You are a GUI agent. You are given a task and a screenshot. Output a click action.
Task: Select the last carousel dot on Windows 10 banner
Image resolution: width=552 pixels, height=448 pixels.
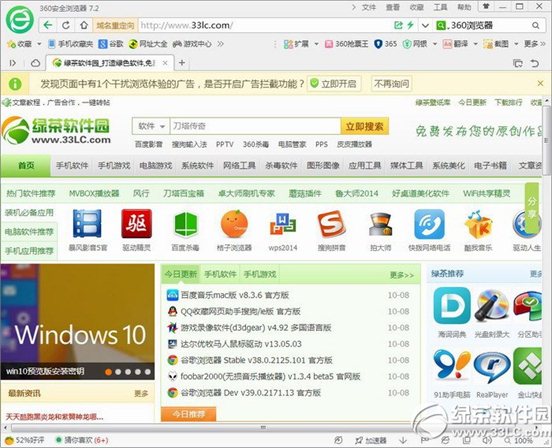click(148, 372)
